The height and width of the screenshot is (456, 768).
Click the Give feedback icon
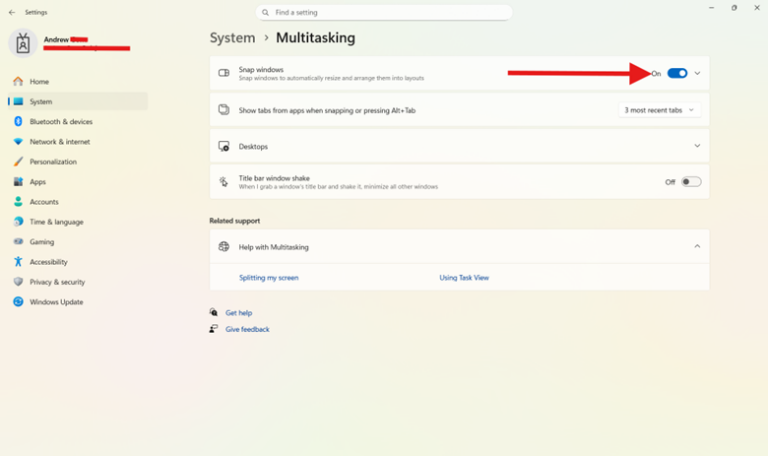[x=214, y=329]
